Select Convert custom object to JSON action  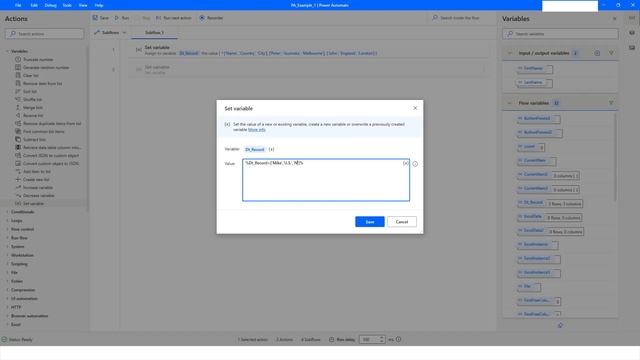pos(51,164)
